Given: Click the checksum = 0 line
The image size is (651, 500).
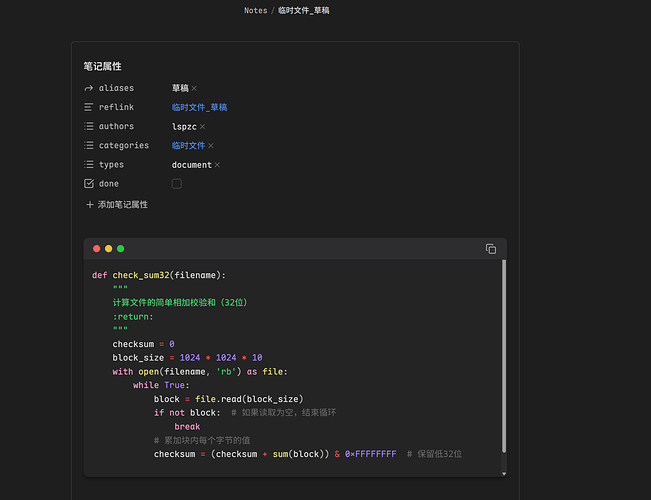Looking at the screenshot, I should [x=143, y=344].
